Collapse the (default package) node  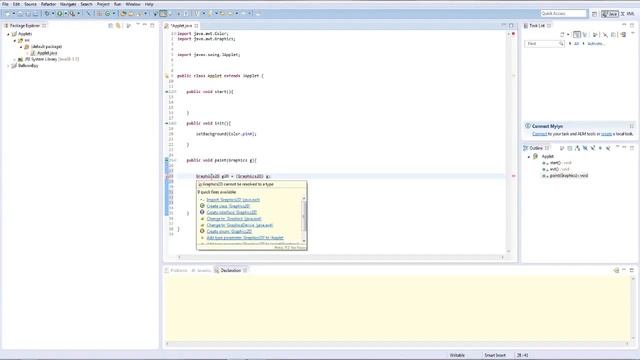click(21, 47)
